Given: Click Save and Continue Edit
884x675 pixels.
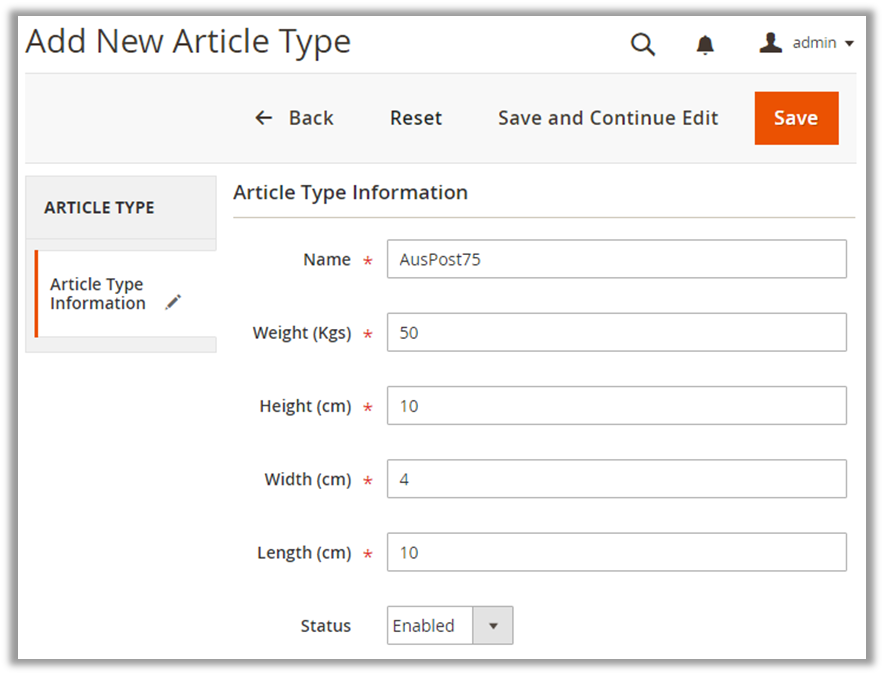Looking at the screenshot, I should [x=608, y=118].
